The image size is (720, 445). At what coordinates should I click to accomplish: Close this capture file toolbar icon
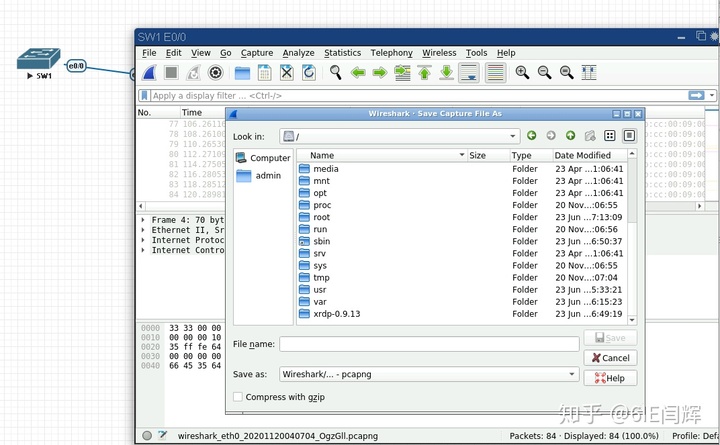[x=287, y=73]
